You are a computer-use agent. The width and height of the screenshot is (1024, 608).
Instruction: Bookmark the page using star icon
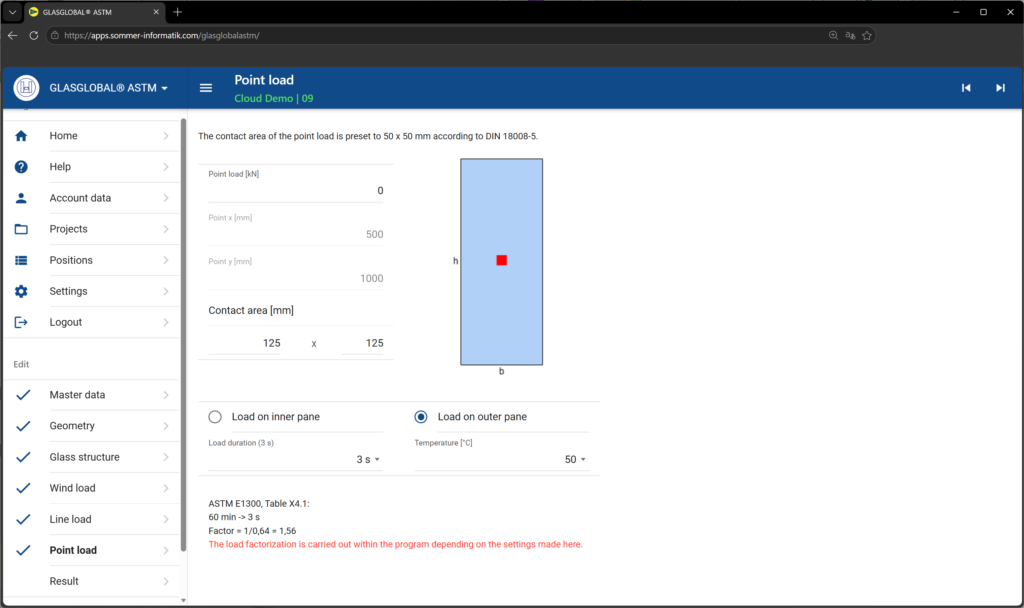point(867,35)
